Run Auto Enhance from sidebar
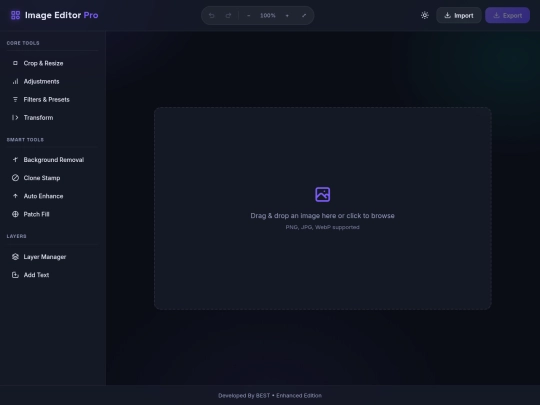This screenshot has width=540, height=405. (52, 196)
